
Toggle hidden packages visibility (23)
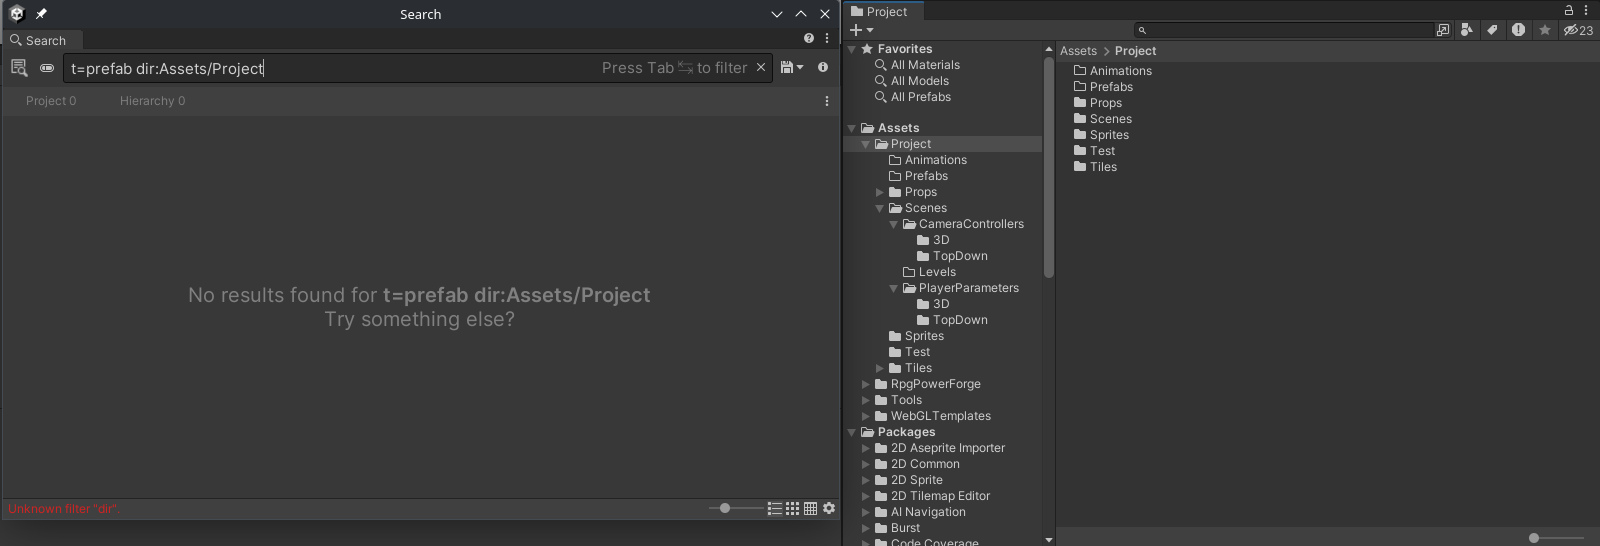(x=1578, y=30)
